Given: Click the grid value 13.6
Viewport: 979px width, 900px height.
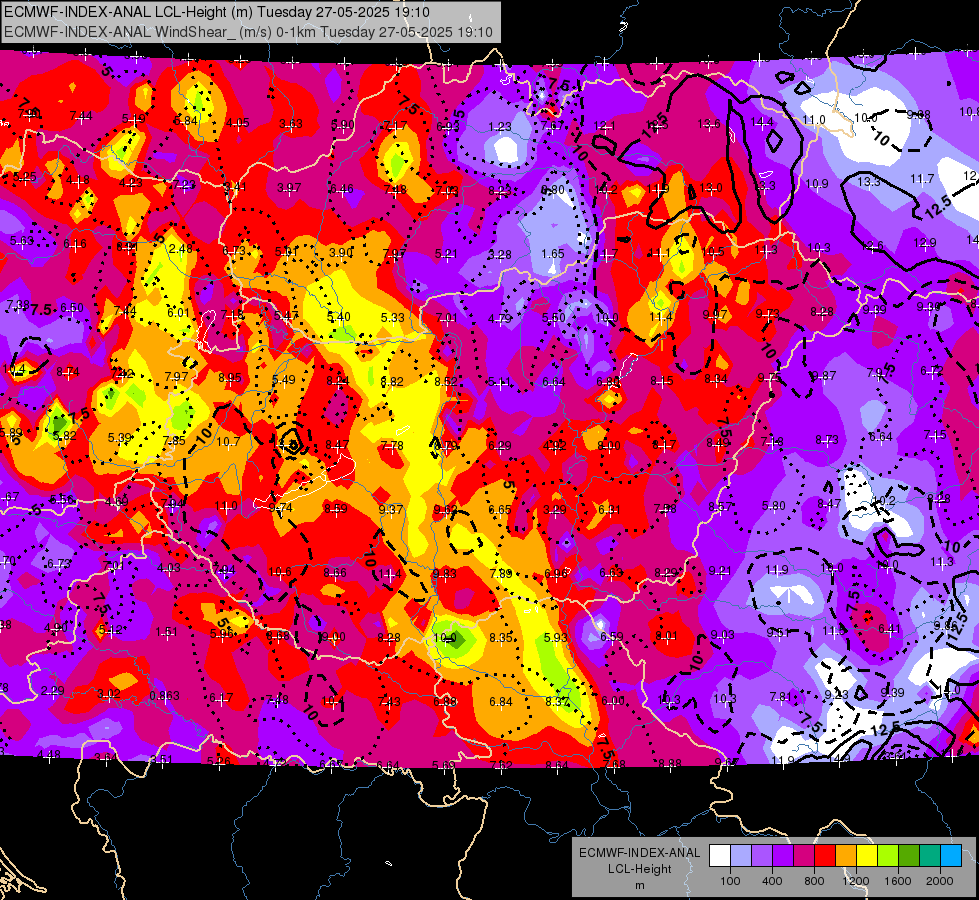Looking at the screenshot, I should [709, 124].
